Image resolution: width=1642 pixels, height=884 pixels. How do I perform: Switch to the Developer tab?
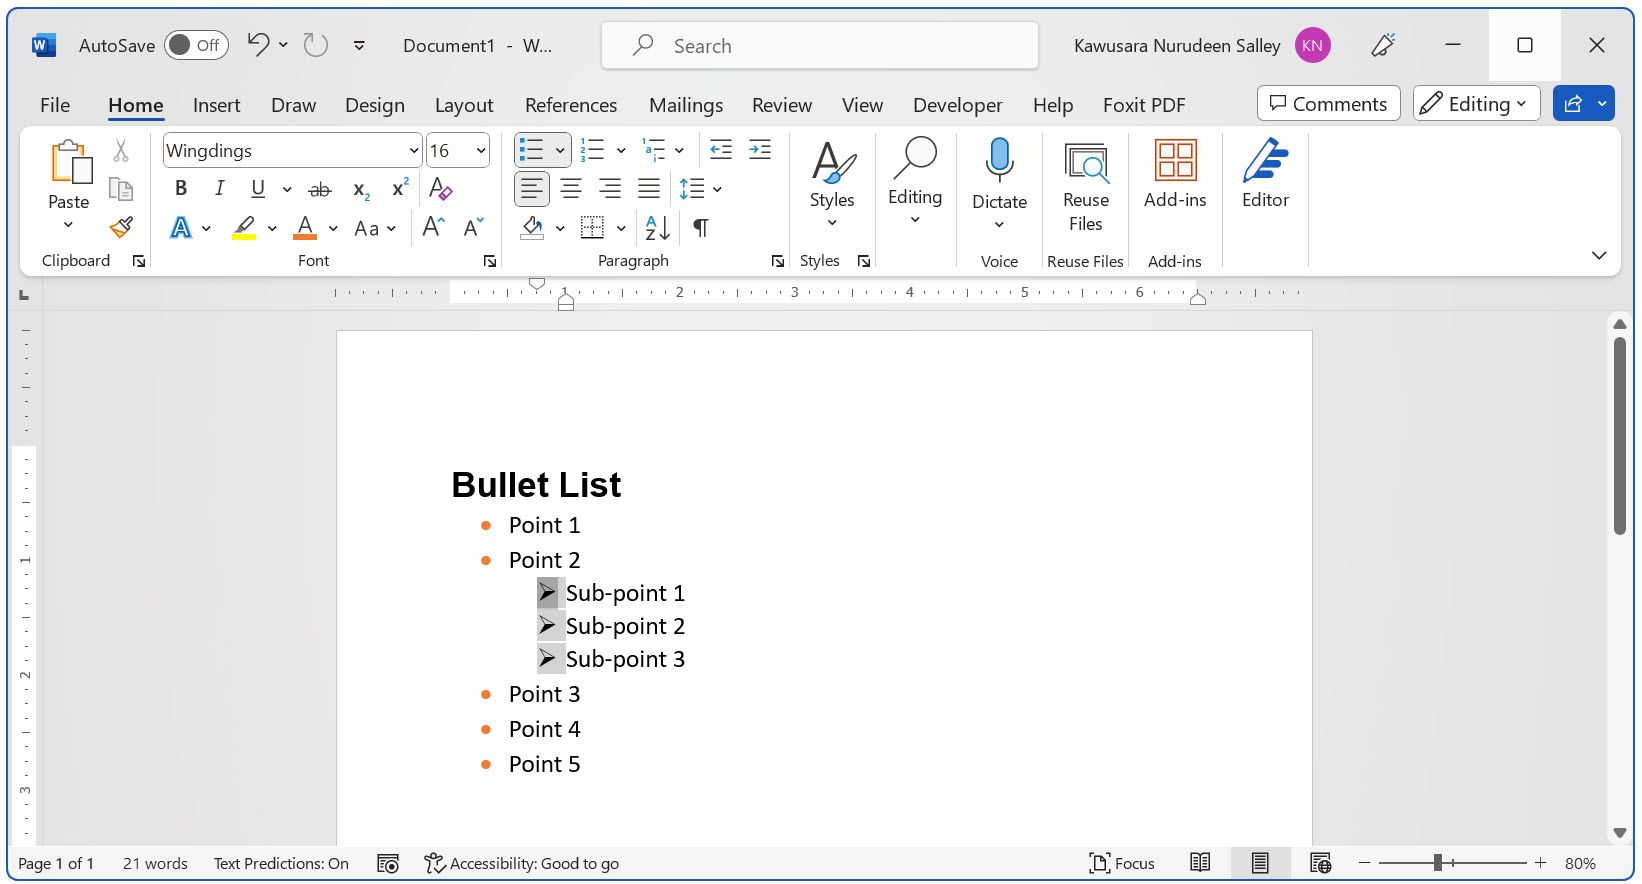(x=958, y=105)
